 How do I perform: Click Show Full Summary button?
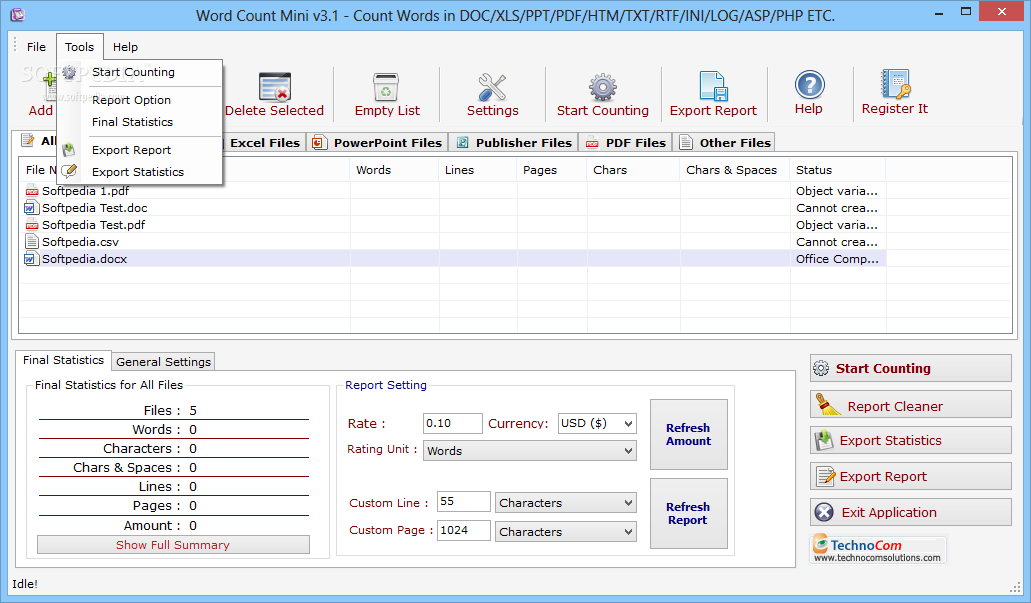tap(173, 544)
